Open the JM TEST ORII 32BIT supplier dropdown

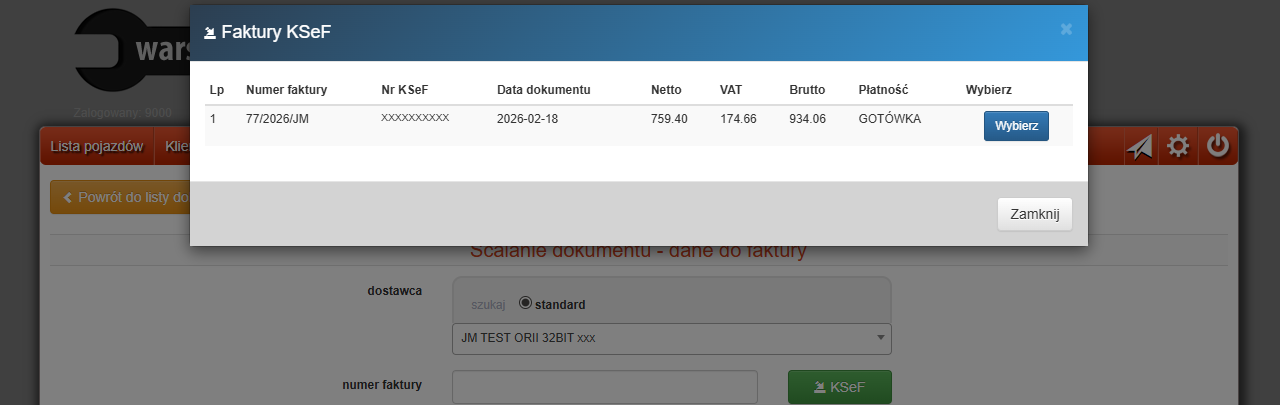pyautogui.click(x=671, y=338)
